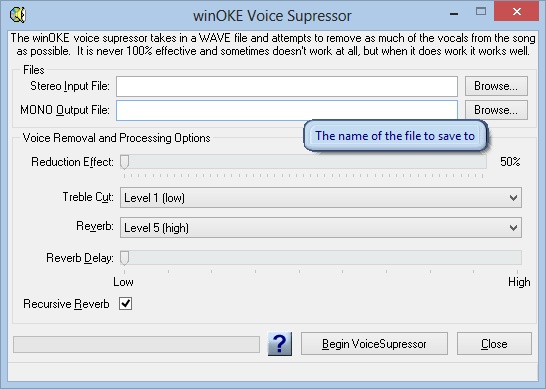The width and height of the screenshot is (546, 389).
Task: Browse for the Stereo Input File
Action: coord(496,86)
